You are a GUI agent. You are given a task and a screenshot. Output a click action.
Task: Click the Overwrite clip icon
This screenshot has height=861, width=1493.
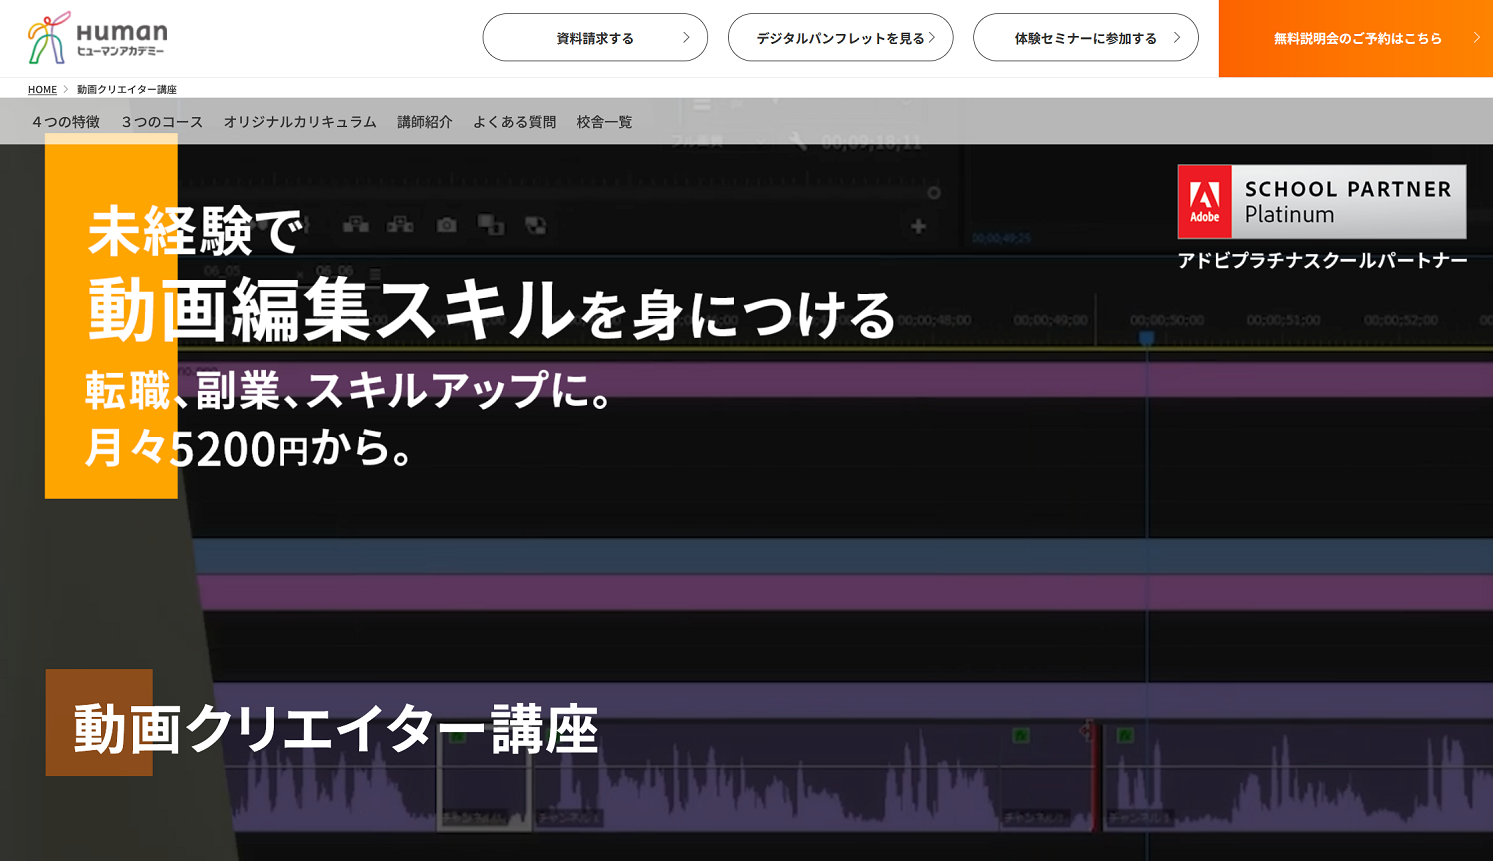point(536,226)
